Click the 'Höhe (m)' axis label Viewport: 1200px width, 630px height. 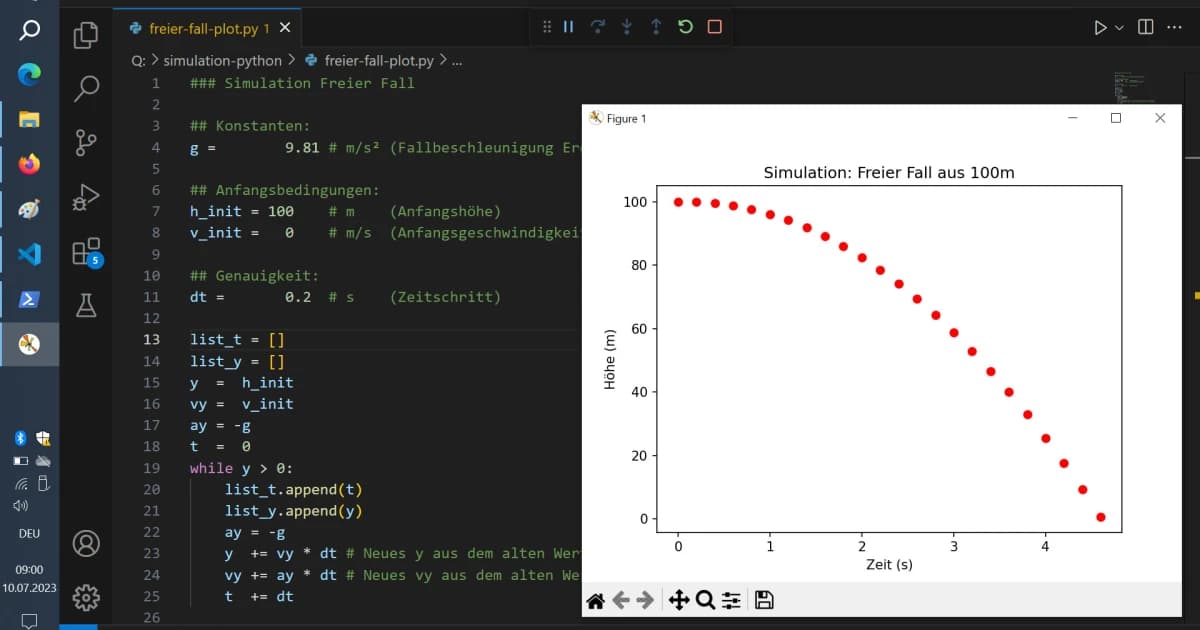click(x=611, y=360)
